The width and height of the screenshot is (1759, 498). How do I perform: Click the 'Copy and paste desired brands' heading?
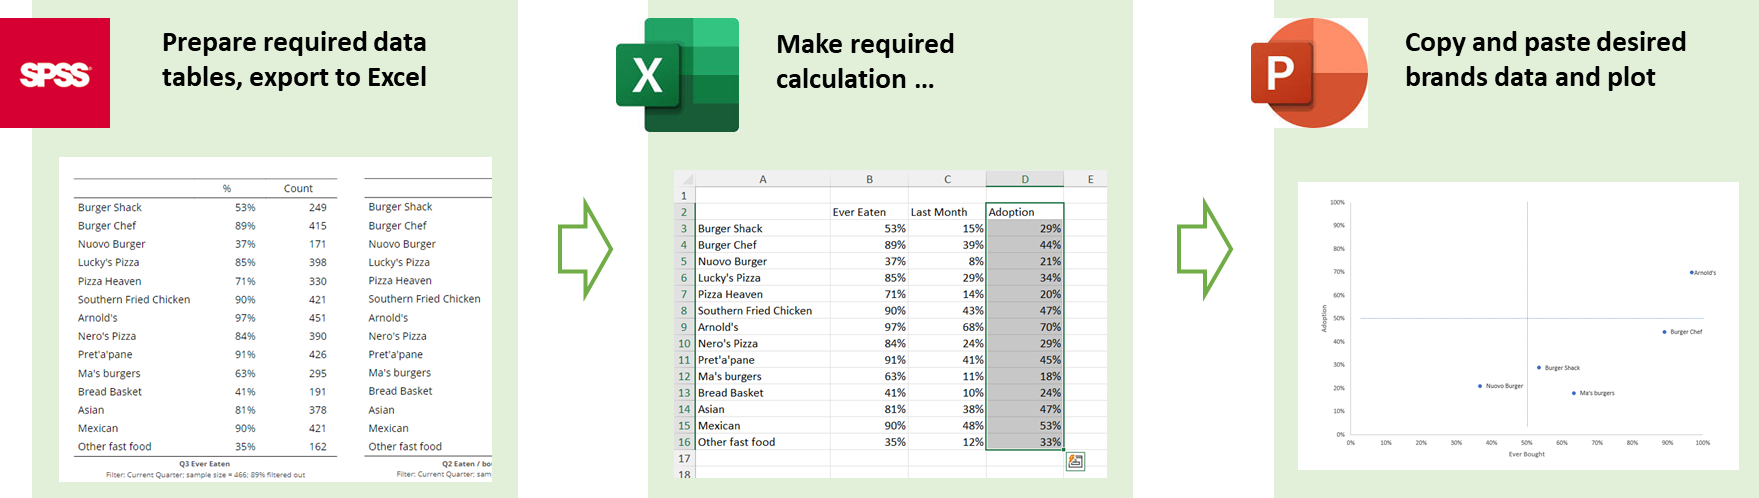[1545, 59]
